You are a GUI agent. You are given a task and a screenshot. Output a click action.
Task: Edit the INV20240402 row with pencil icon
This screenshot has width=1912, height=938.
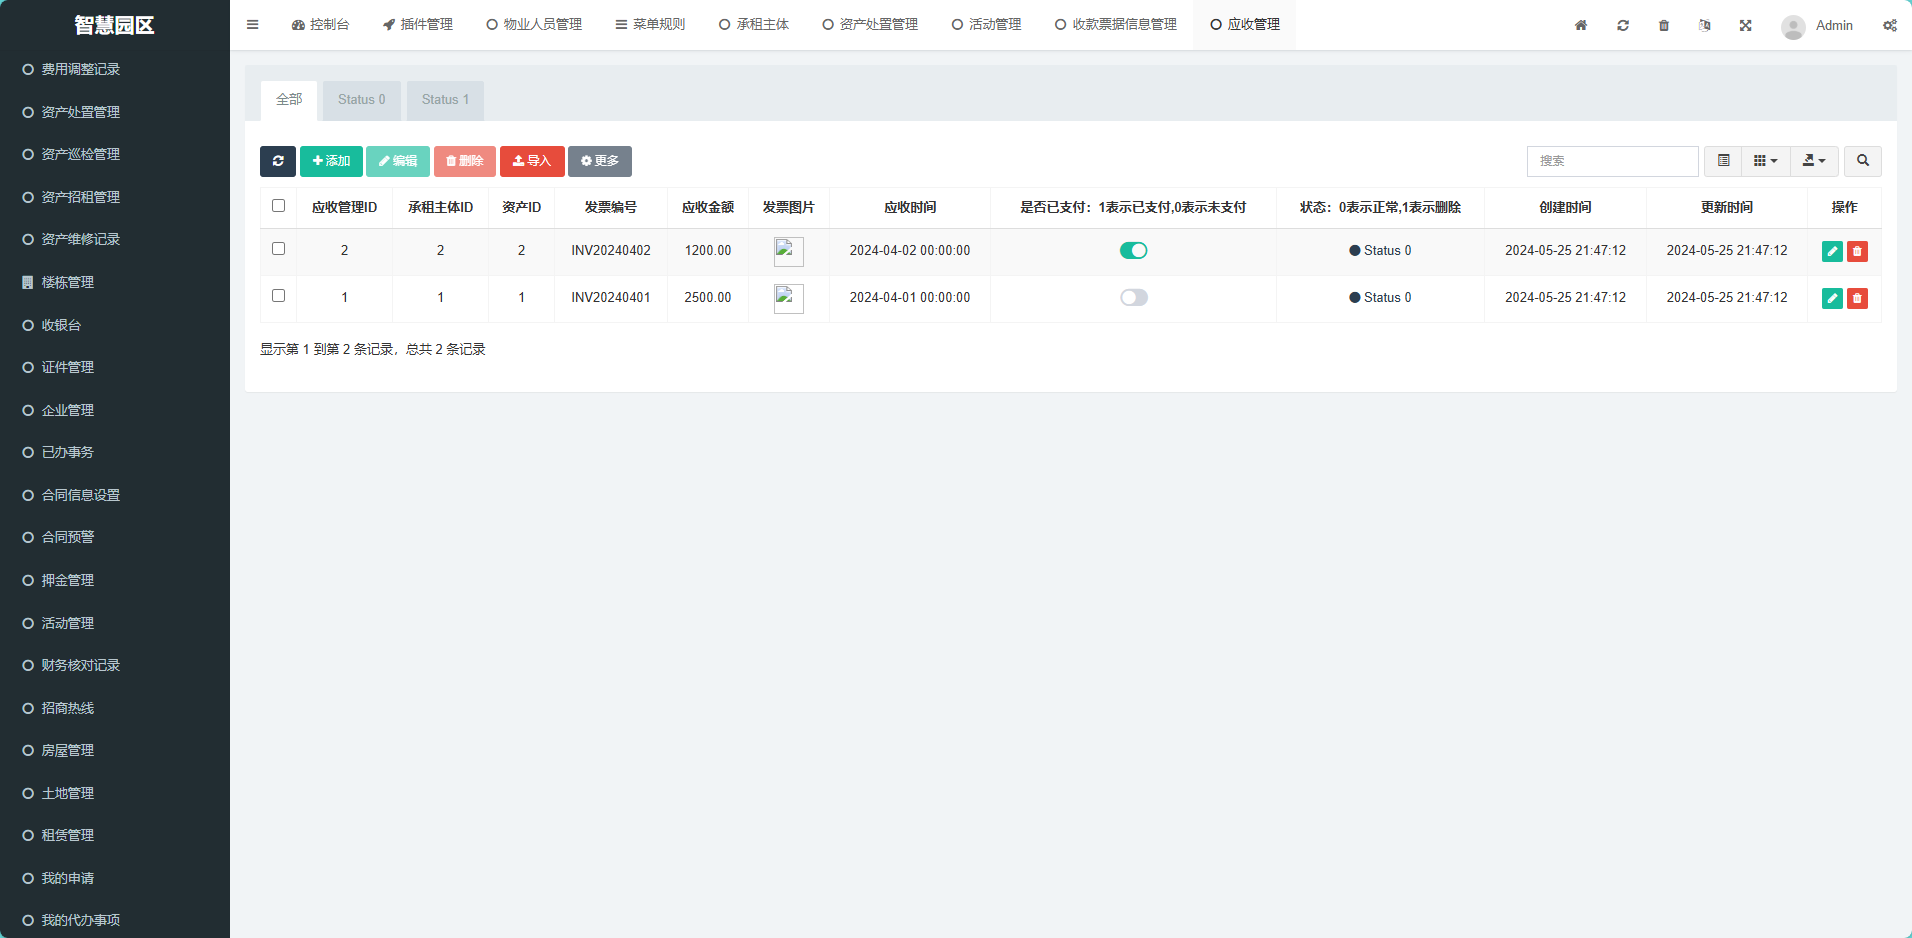(x=1832, y=251)
